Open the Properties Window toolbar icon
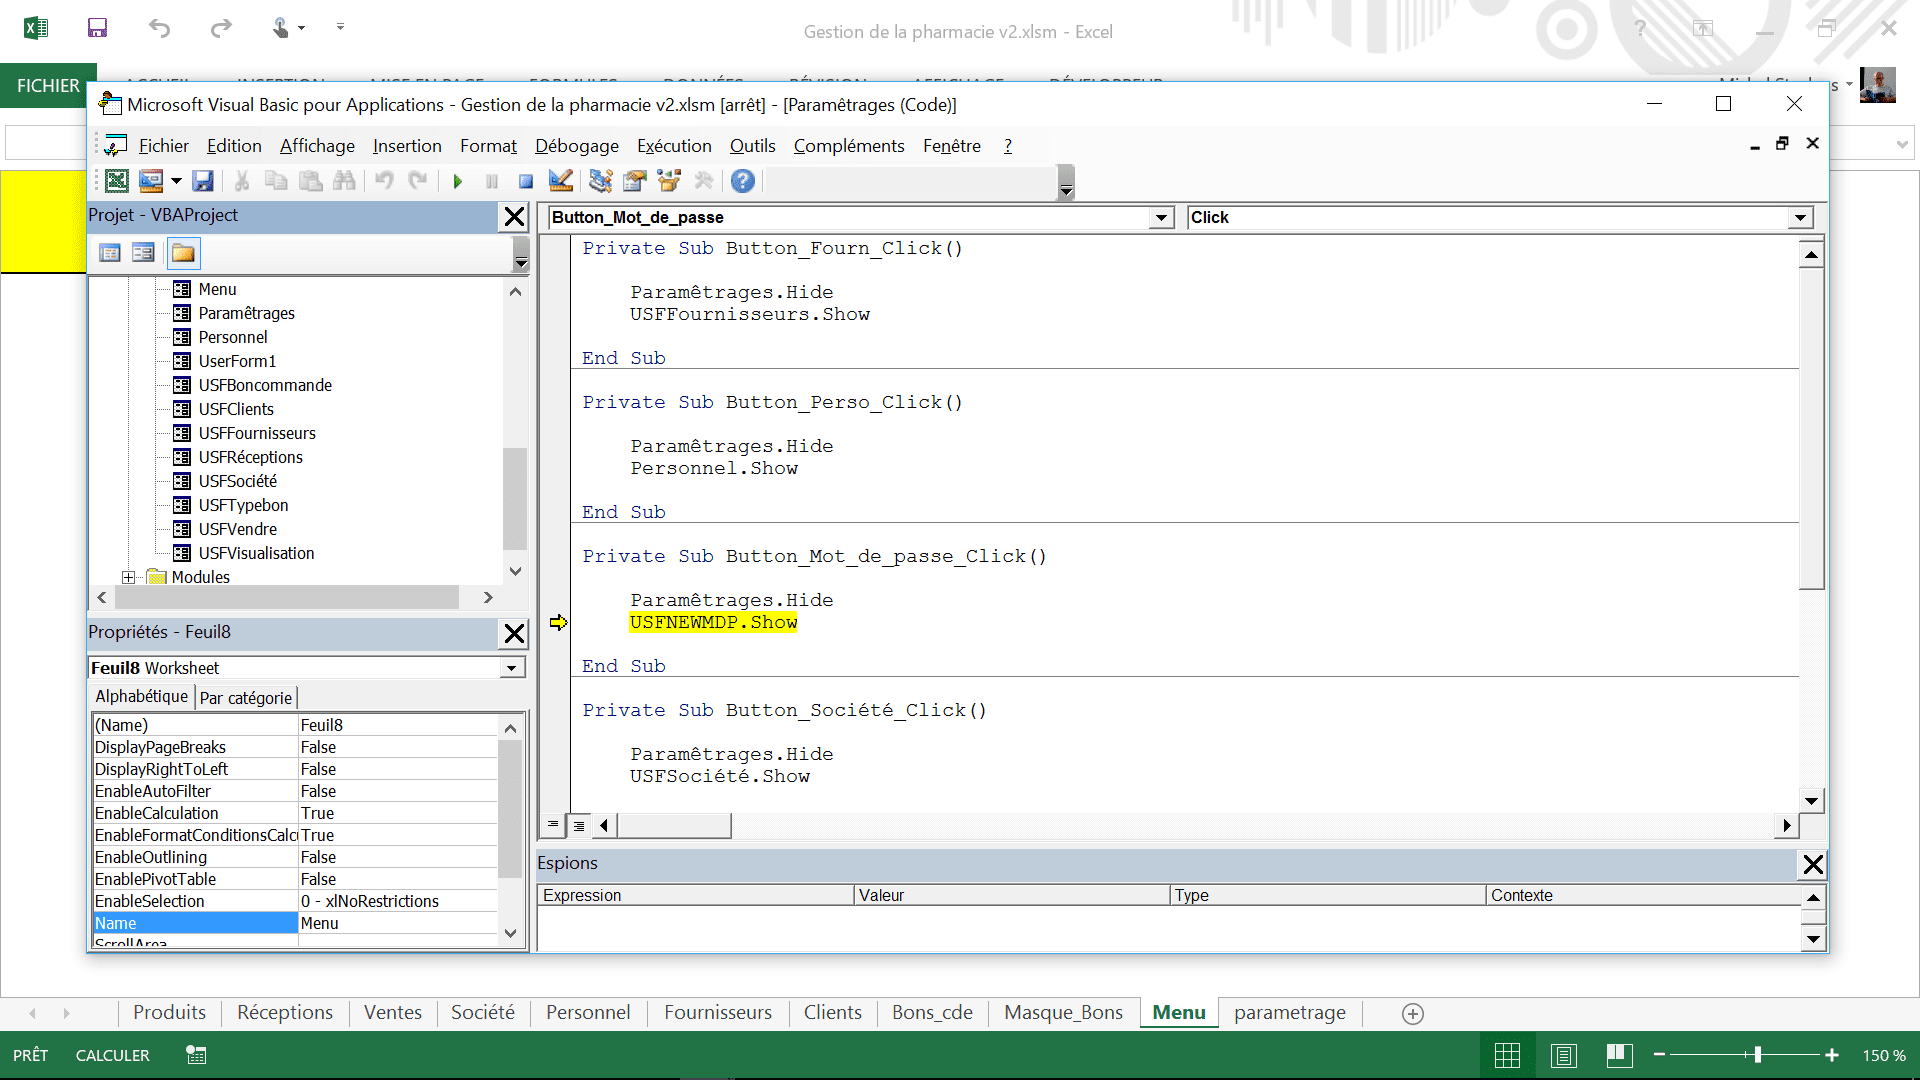The image size is (1920, 1080). coord(634,181)
